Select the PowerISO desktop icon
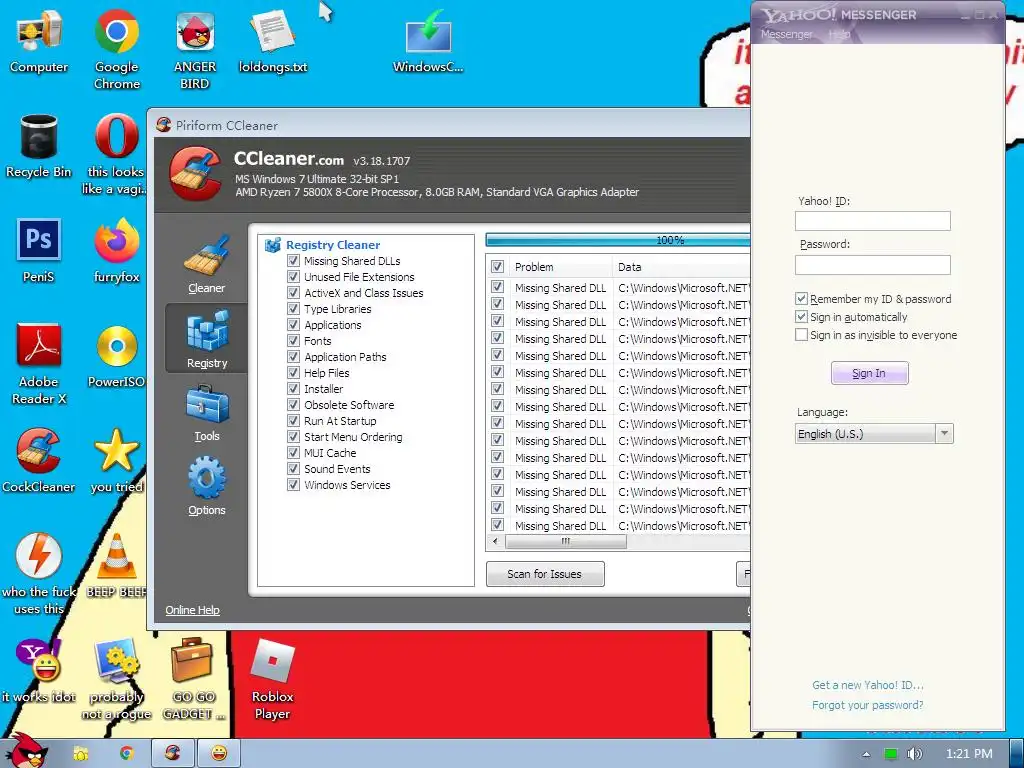 pyautogui.click(x=117, y=356)
